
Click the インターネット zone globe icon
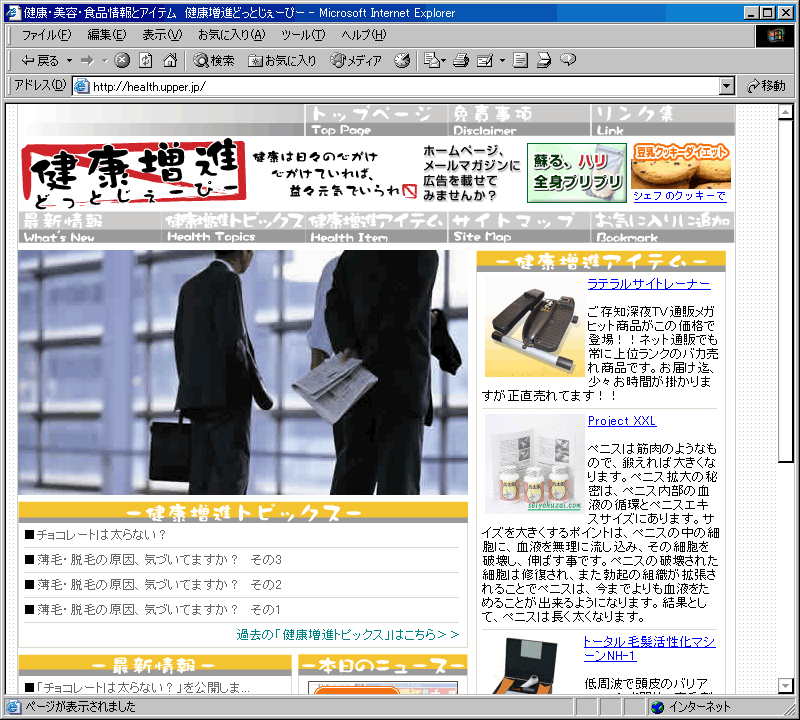(658, 707)
